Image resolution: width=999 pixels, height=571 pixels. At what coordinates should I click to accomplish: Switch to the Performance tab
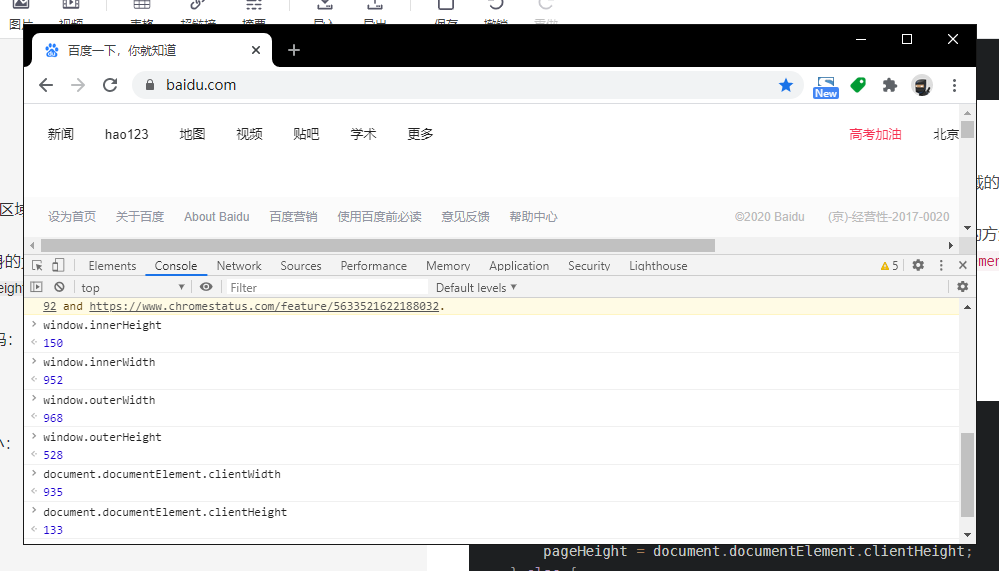373,266
